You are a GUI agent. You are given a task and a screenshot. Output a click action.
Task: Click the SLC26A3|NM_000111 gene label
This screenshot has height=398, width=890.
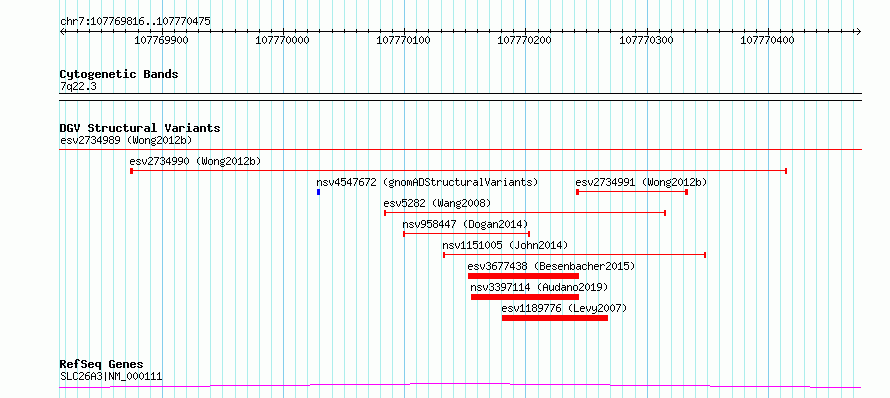[x=111, y=376]
